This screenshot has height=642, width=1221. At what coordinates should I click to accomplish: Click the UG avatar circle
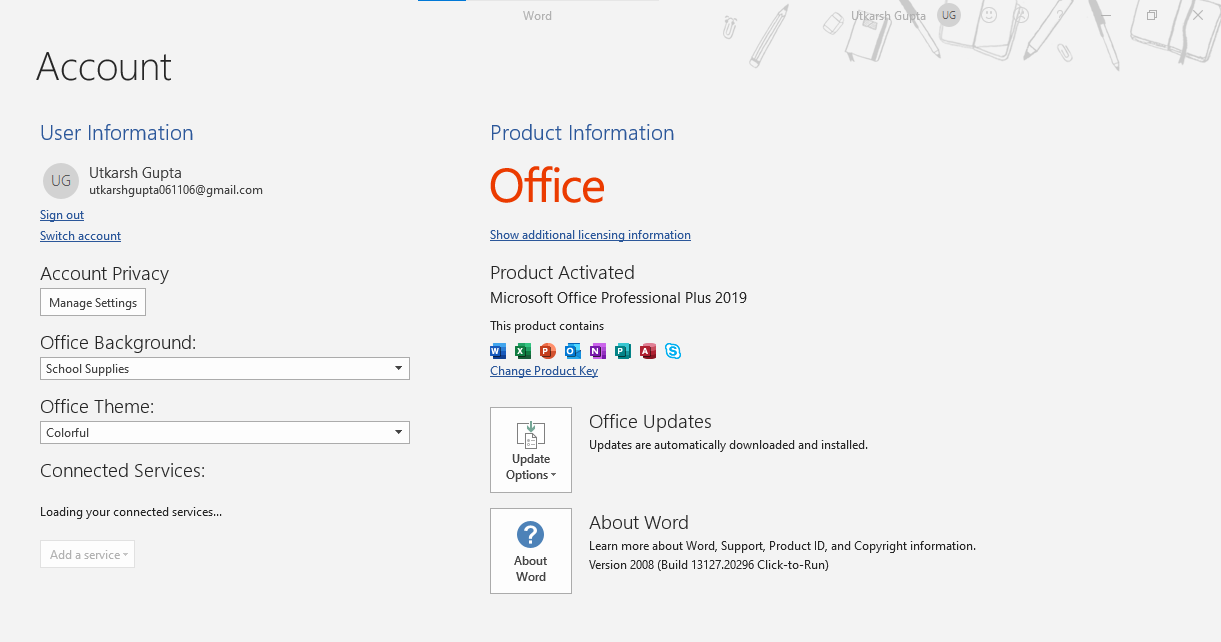(948, 15)
